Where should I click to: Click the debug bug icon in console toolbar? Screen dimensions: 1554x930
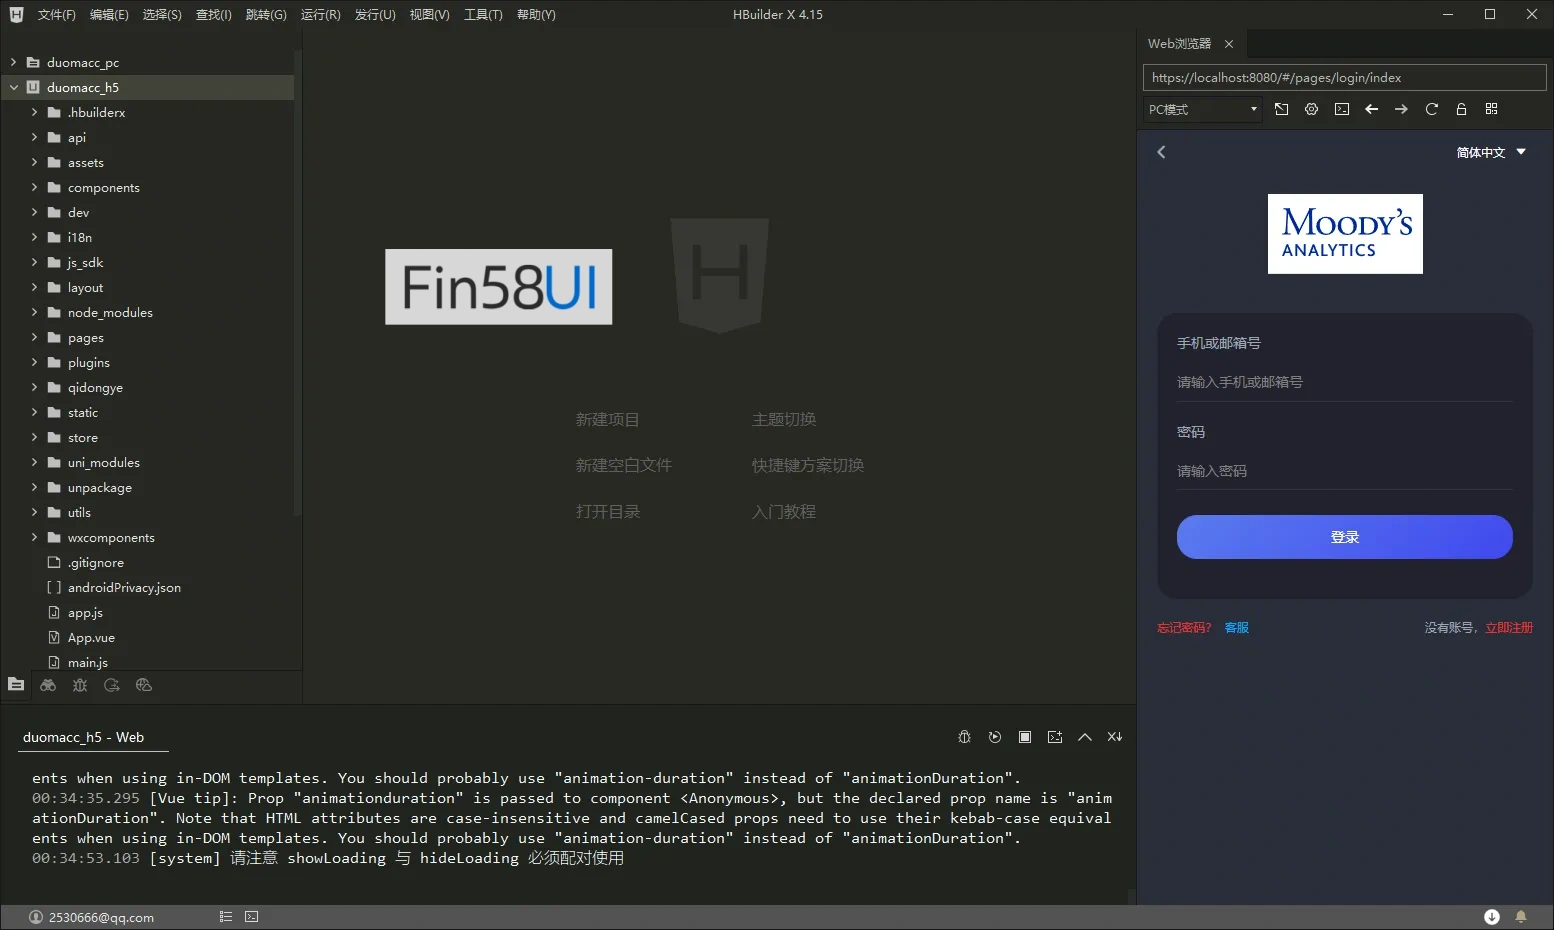[964, 737]
